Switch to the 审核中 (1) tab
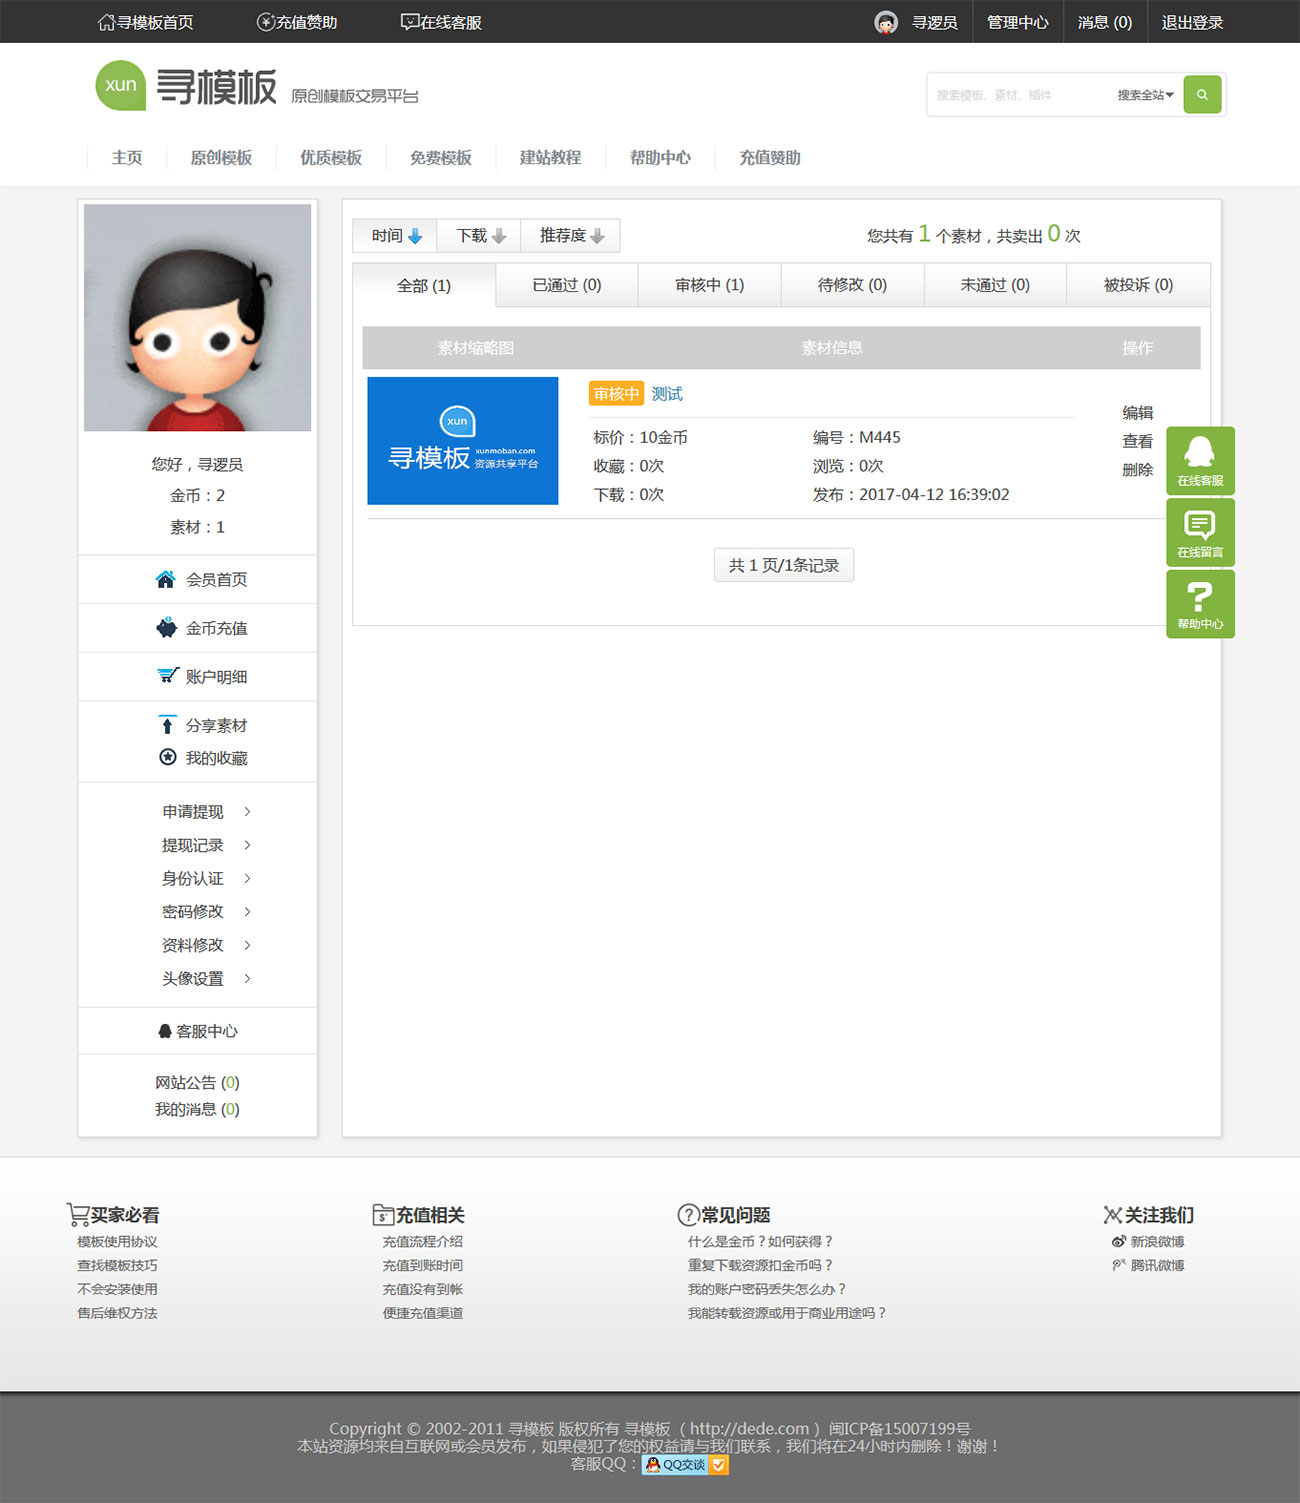 709,285
